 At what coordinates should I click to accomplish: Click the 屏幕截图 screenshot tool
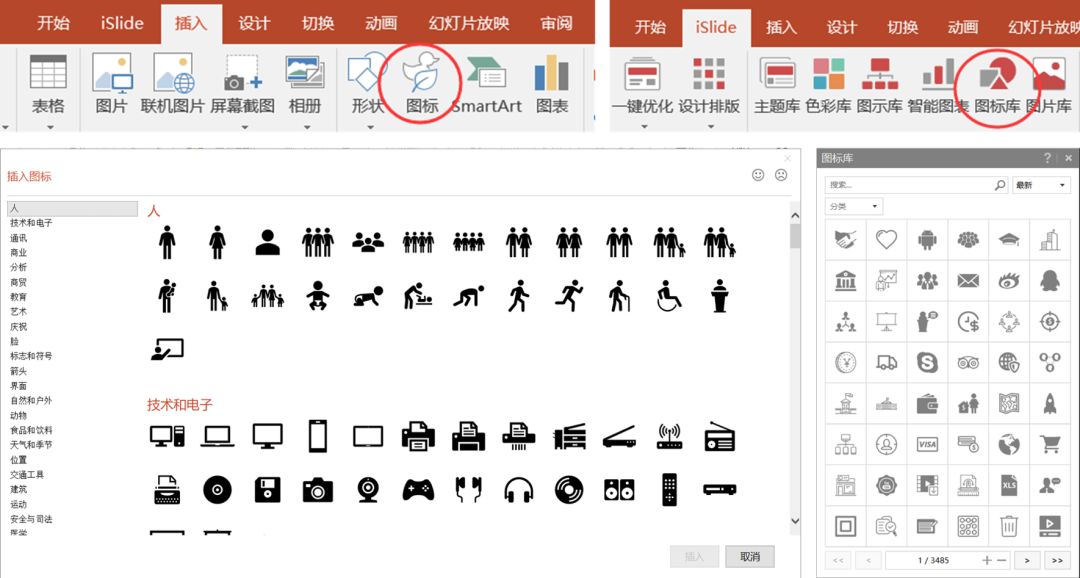pos(242,84)
